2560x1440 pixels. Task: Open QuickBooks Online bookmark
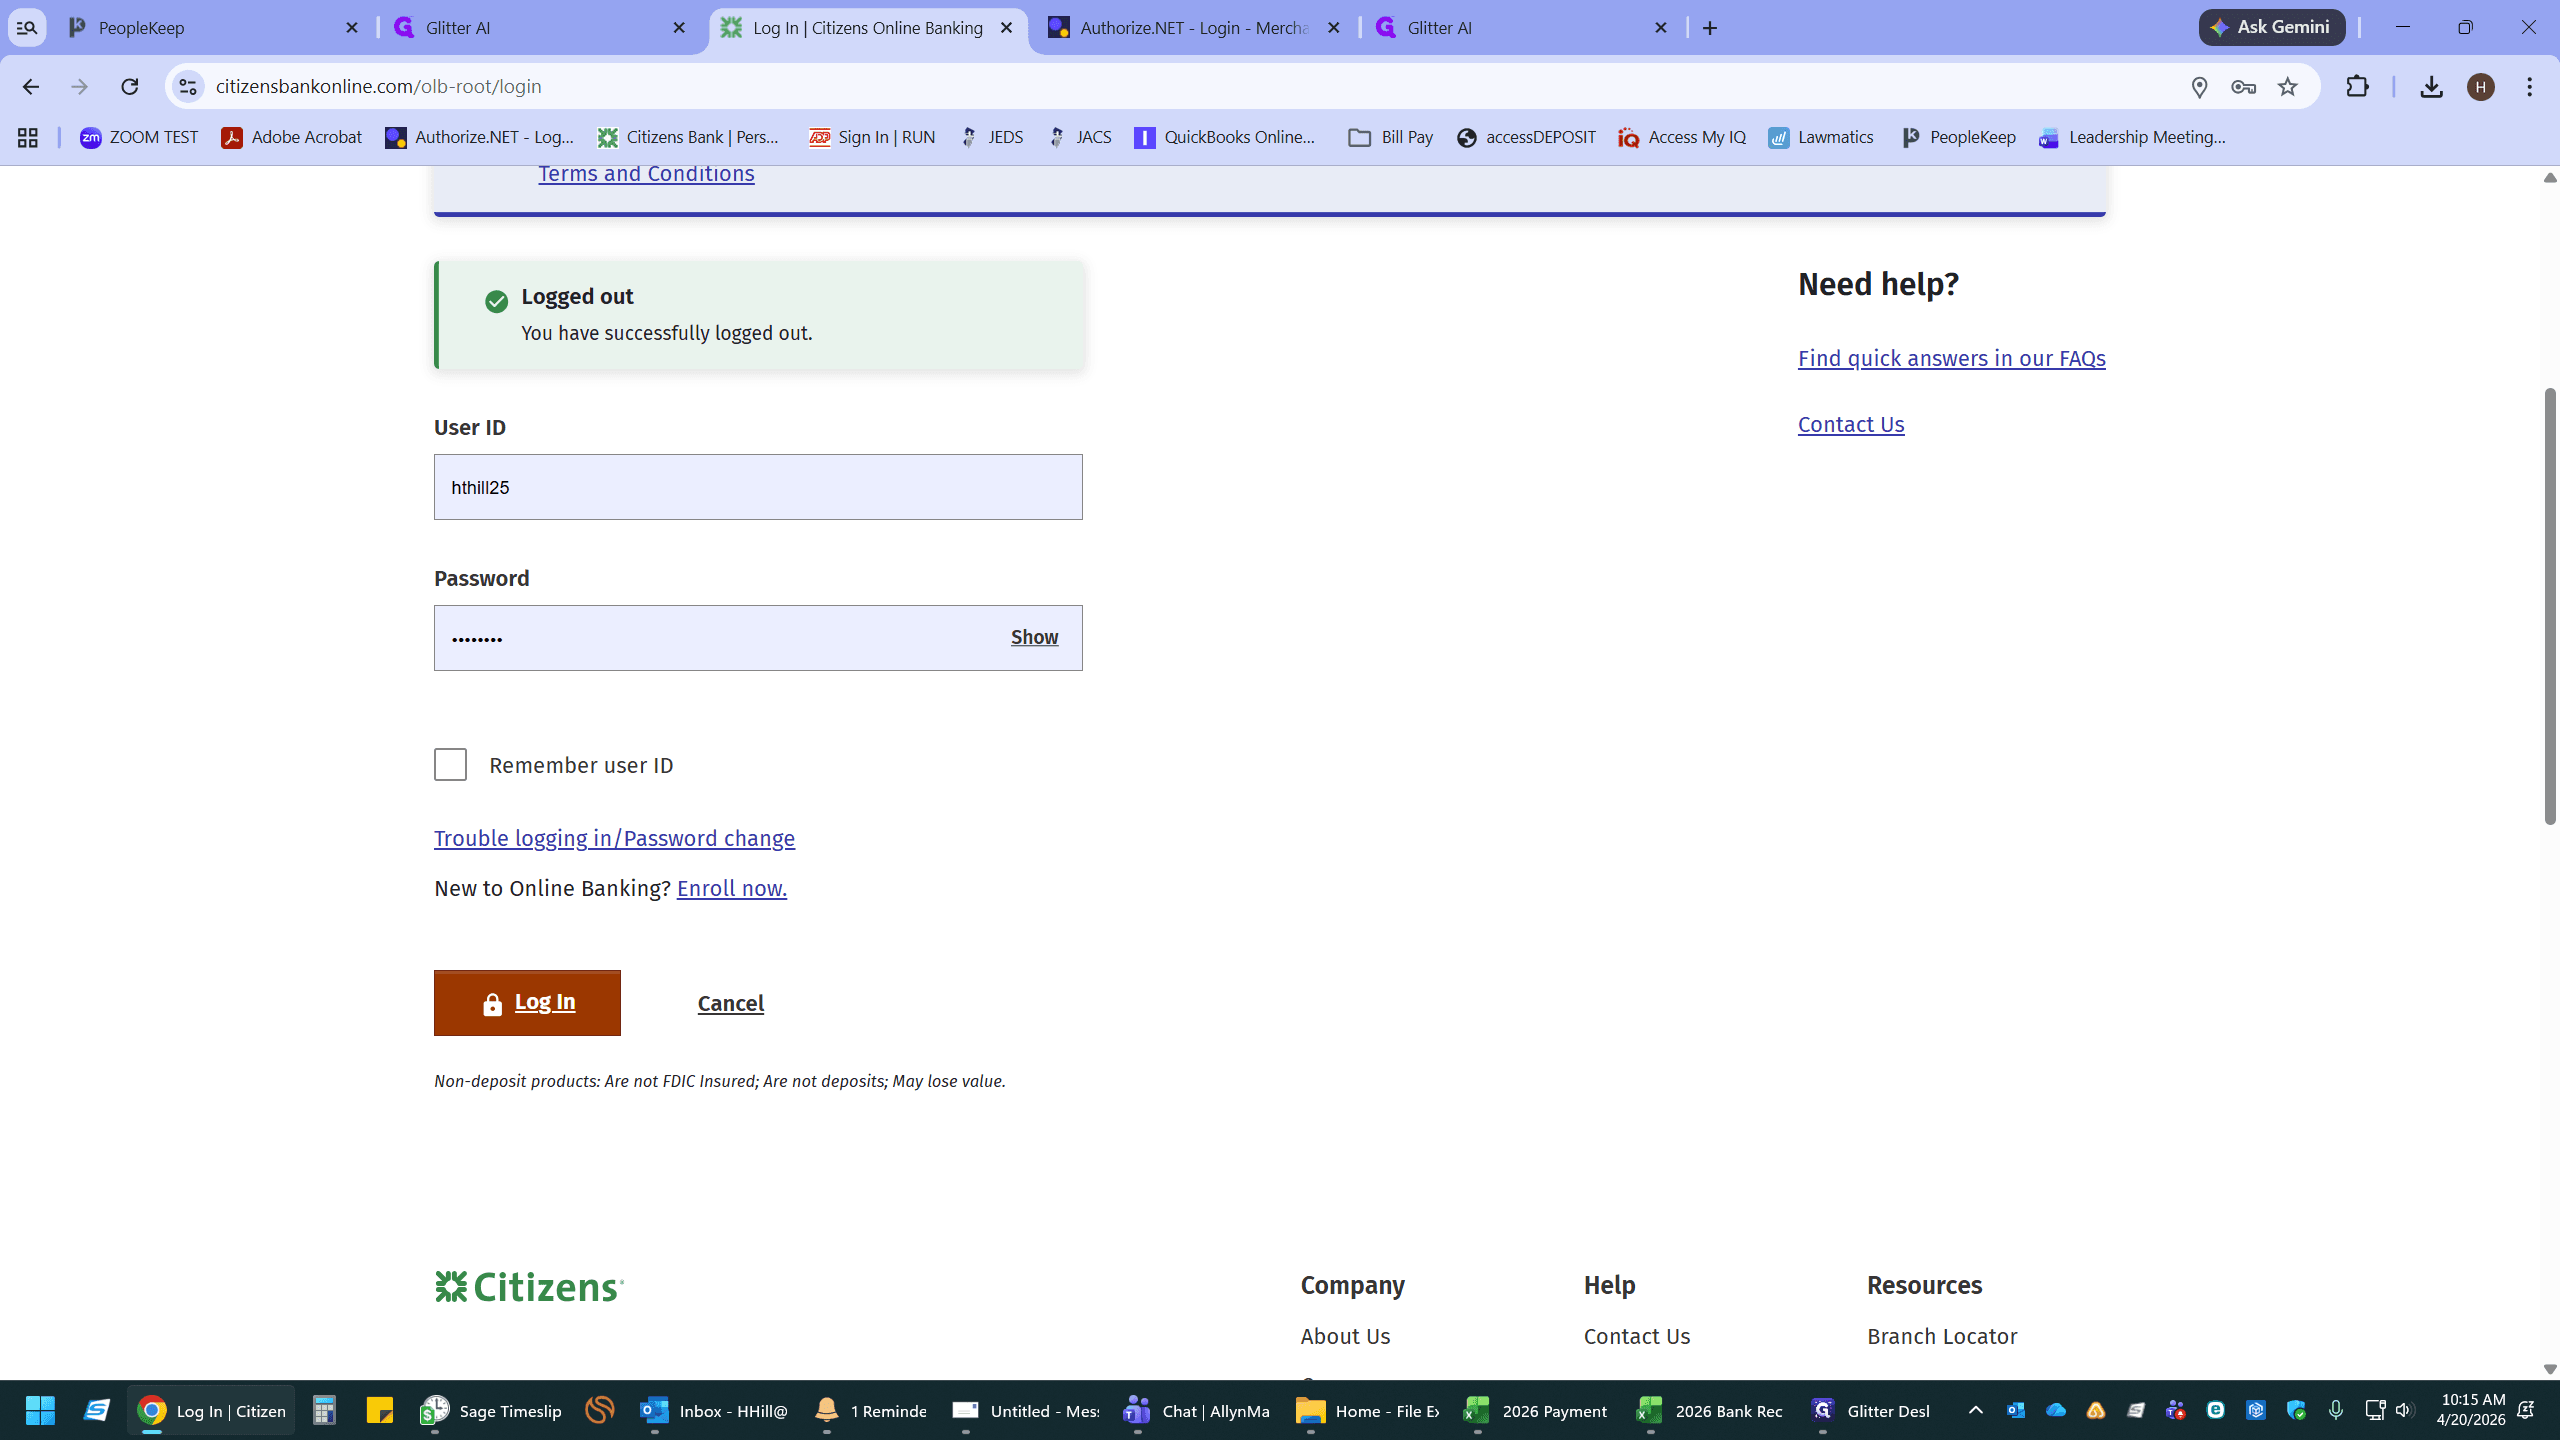[1225, 138]
